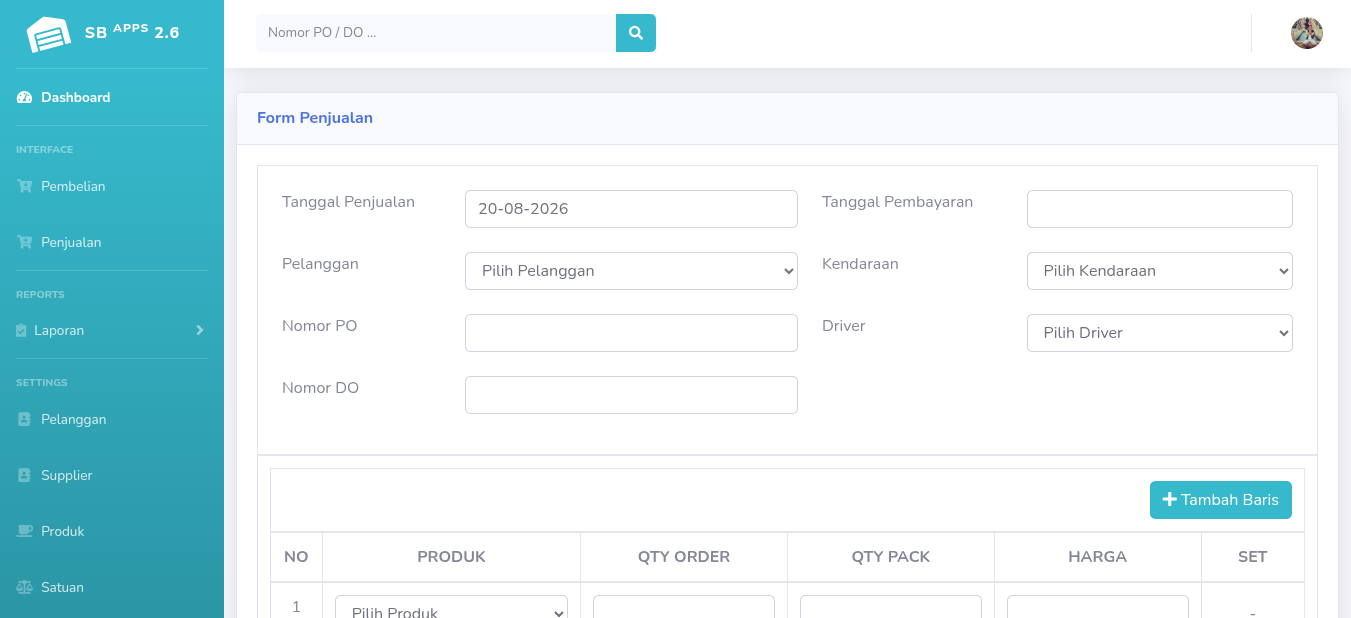Click the INTERFACE section heading
Image resolution: width=1351 pixels, height=618 pixels.
tap(45, 150)
